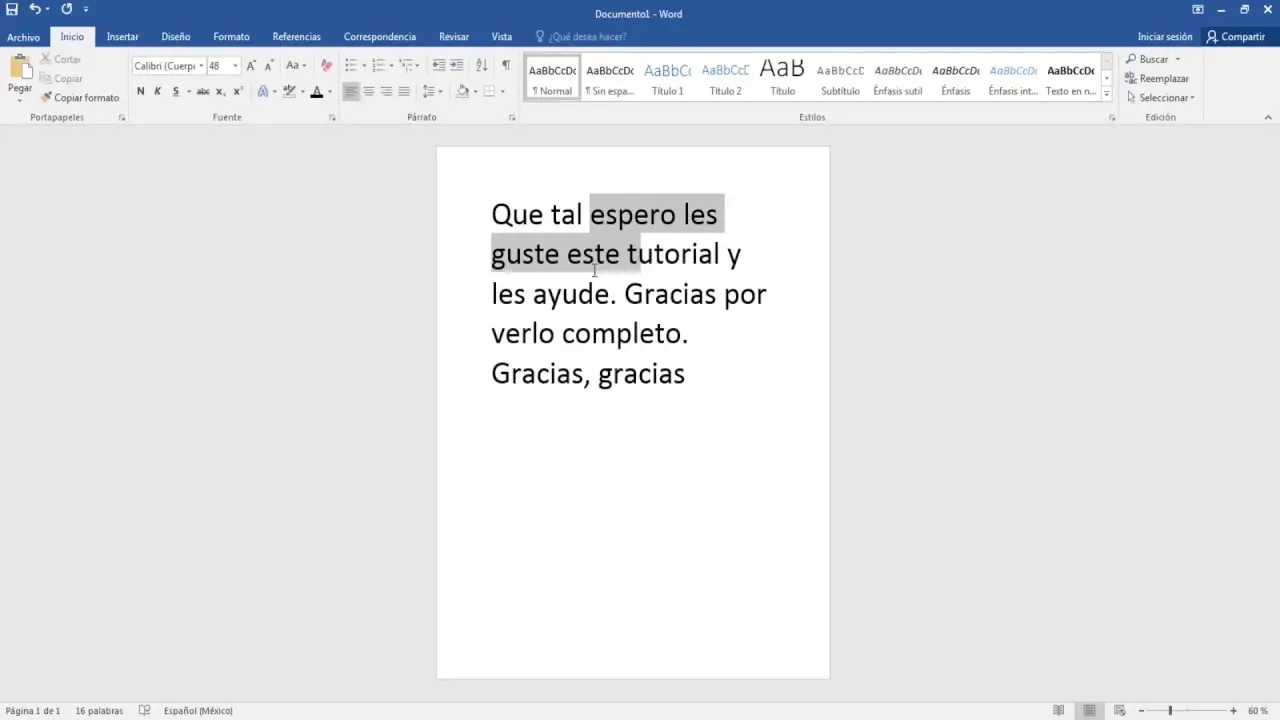1280x720 pixels.
Task: Click the increase indent icon
Action: pyautogui.click(x=457, y=66)
